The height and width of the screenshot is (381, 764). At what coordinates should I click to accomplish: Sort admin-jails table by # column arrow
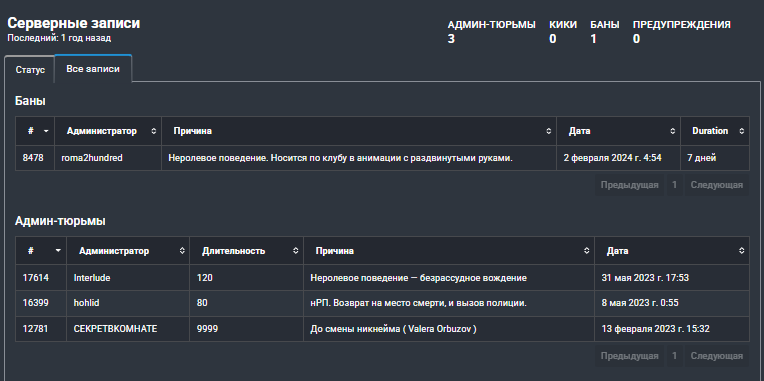[x=58, y=251]
